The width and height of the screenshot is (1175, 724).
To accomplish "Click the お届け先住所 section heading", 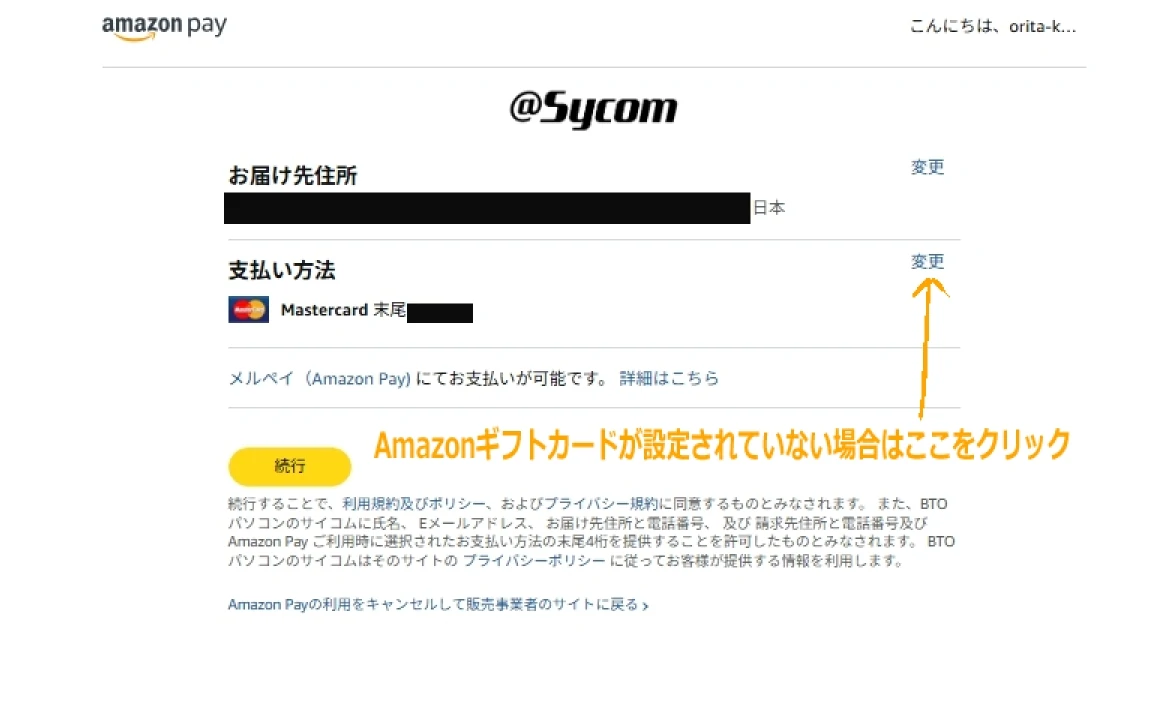I will point(293,175).
